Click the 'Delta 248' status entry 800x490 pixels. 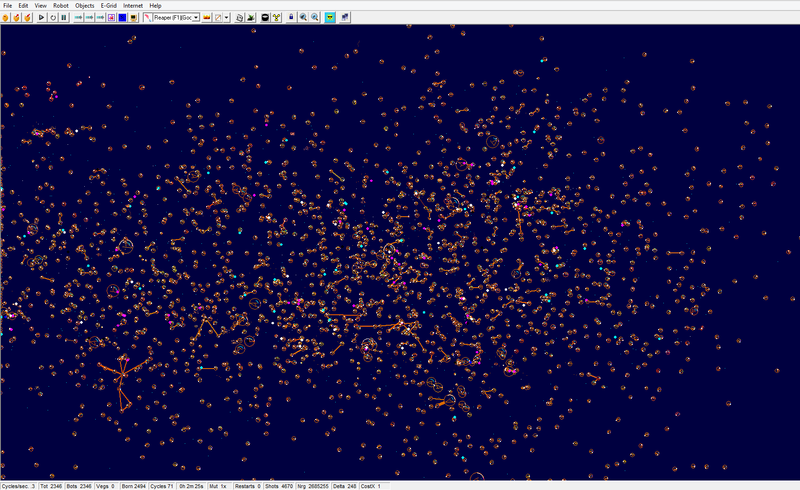pos(345,486)
